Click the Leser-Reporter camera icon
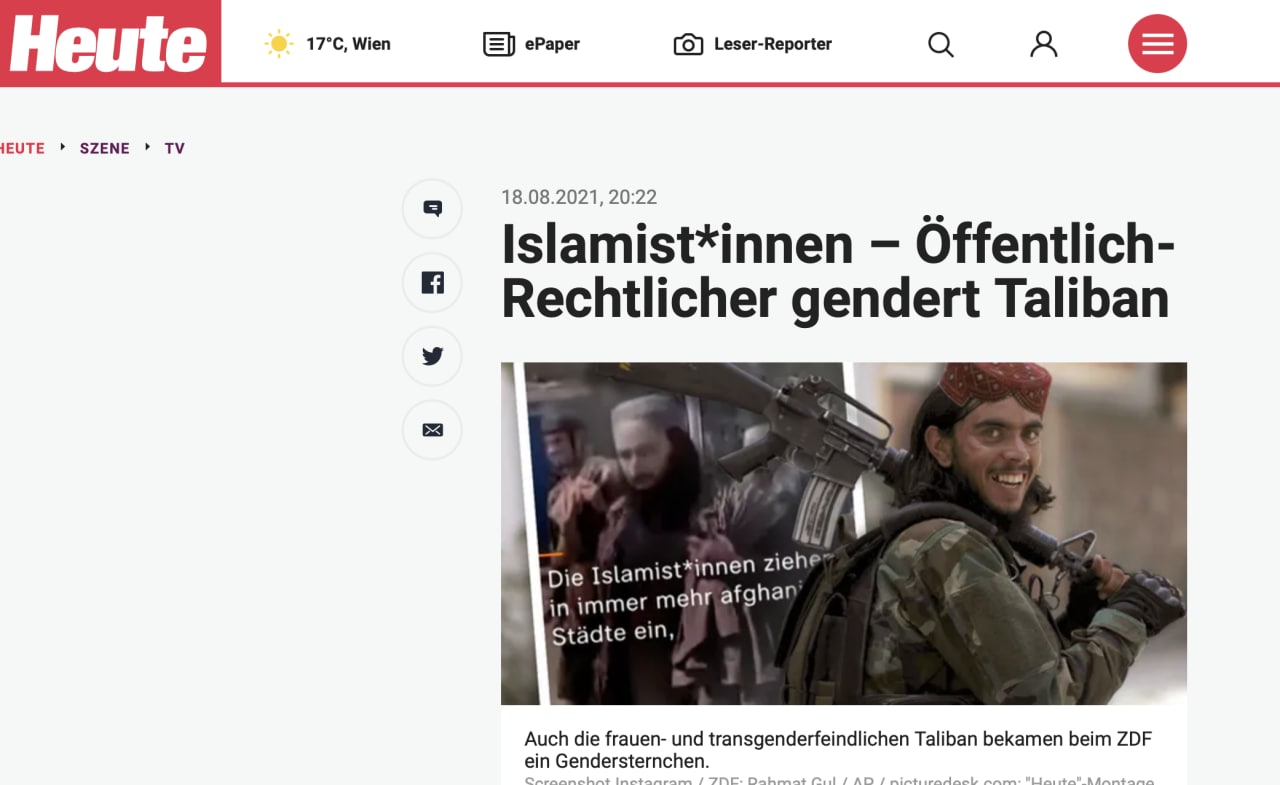 click(688, 44)
